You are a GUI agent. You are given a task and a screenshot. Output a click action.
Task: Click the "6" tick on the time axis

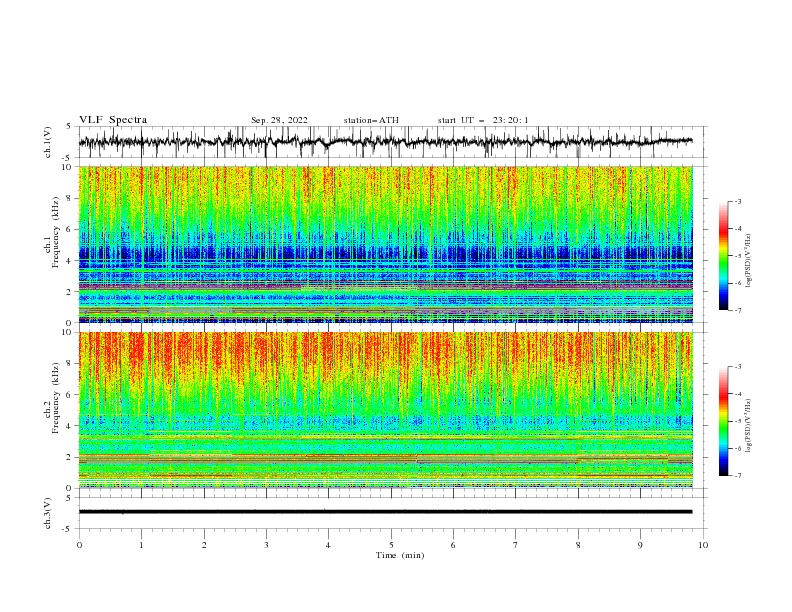click(453, 545)
